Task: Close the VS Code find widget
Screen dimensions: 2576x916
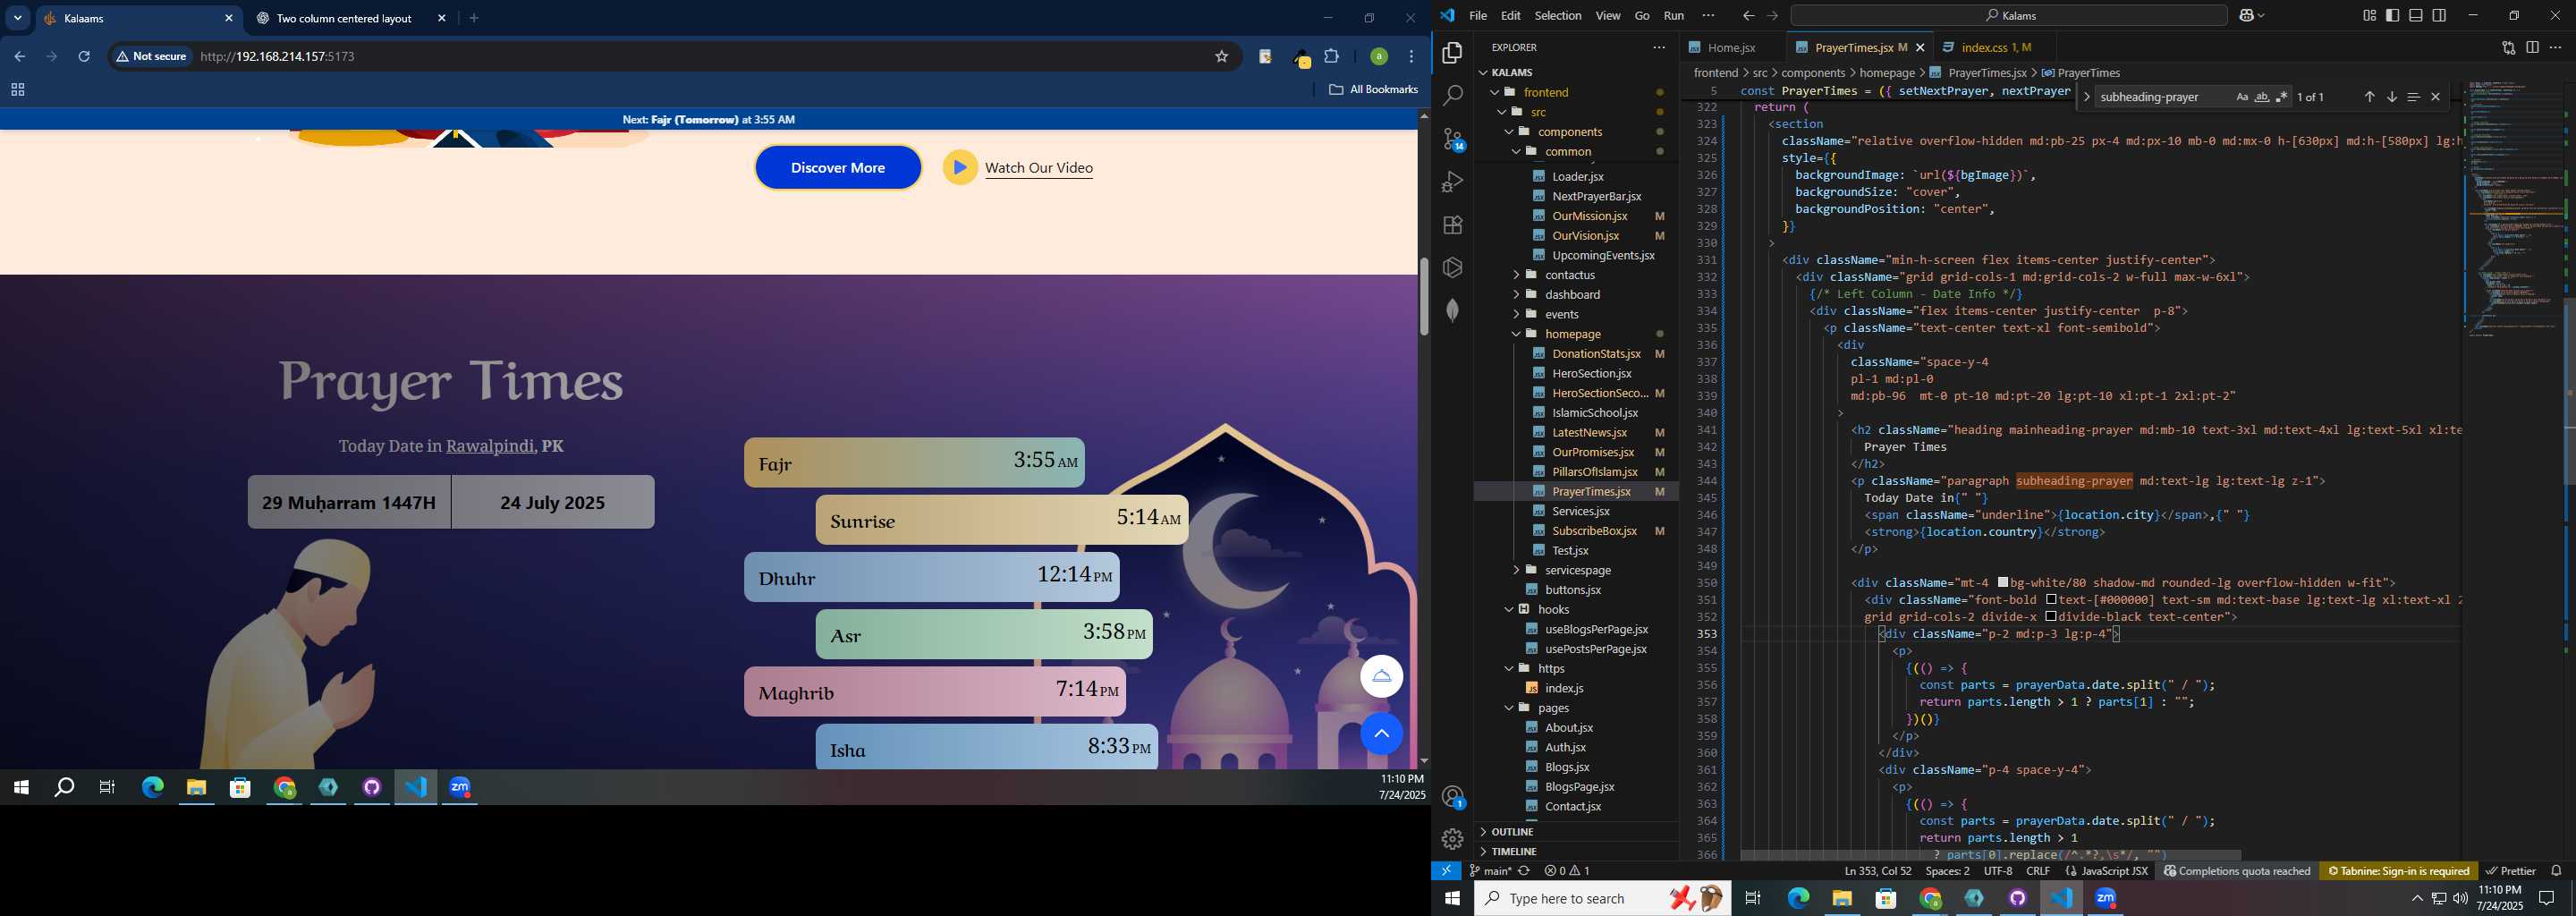Action: 2435,97
